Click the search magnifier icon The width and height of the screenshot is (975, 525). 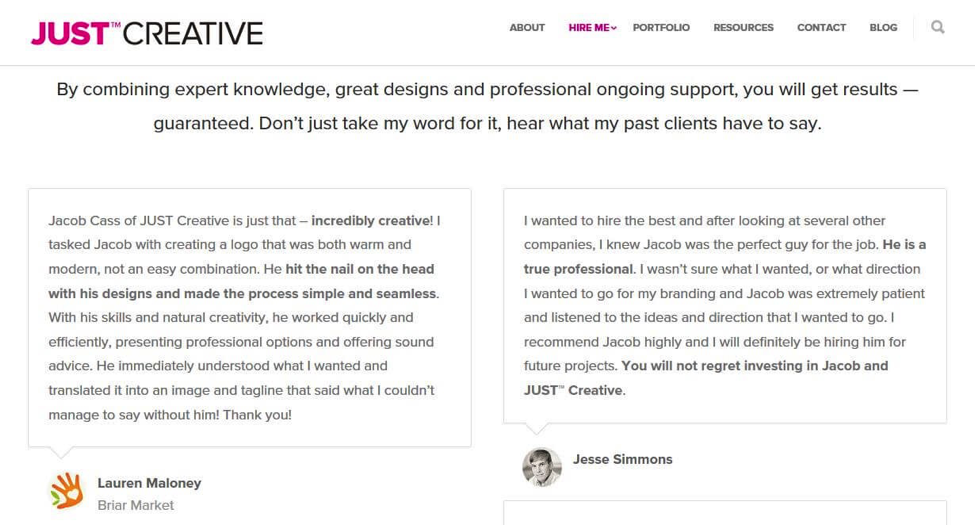click(x=938, y=27)
